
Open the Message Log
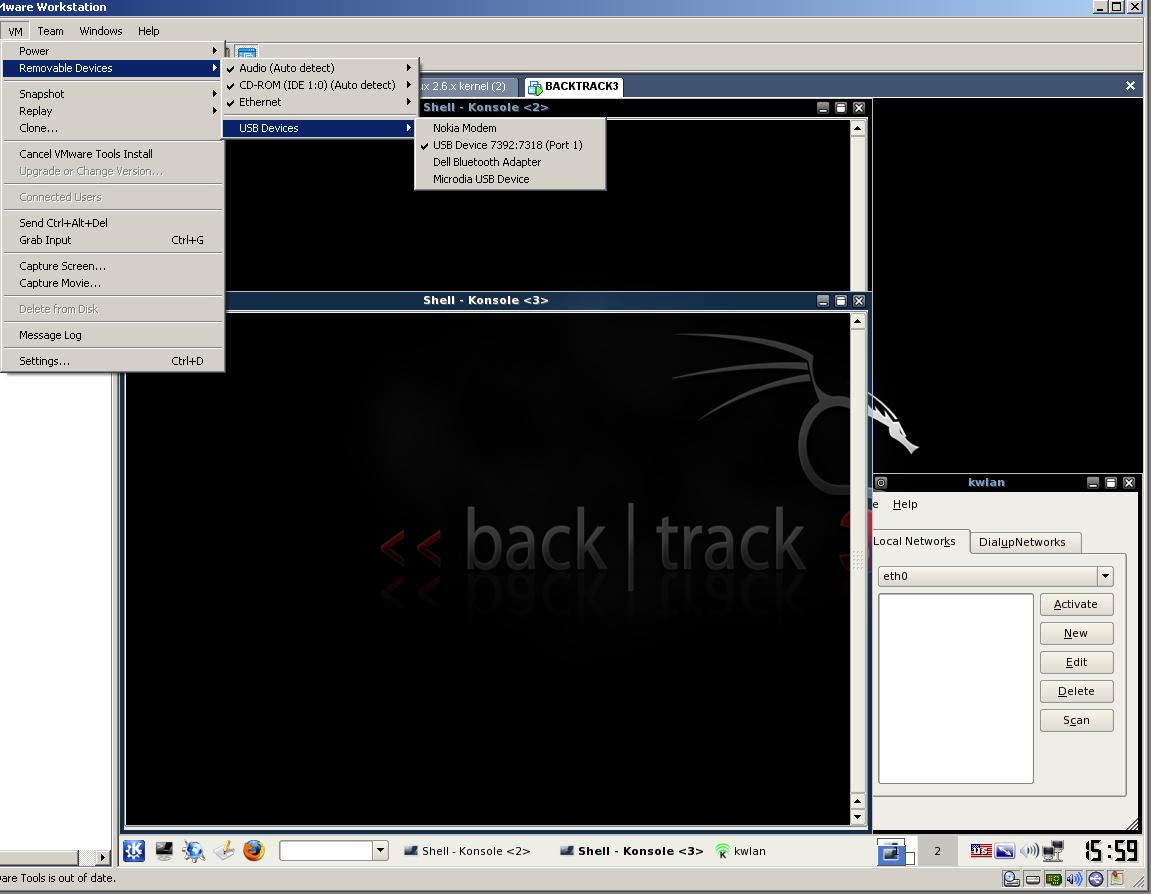coord(112,335)
